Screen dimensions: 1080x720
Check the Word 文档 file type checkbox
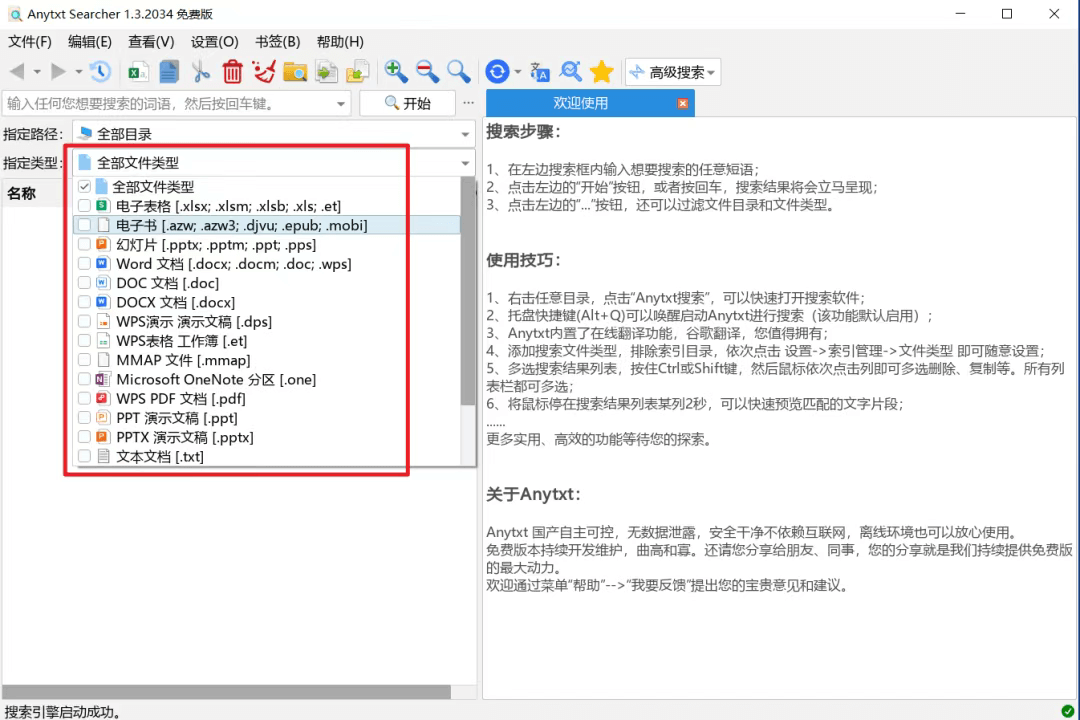(84, 264)
